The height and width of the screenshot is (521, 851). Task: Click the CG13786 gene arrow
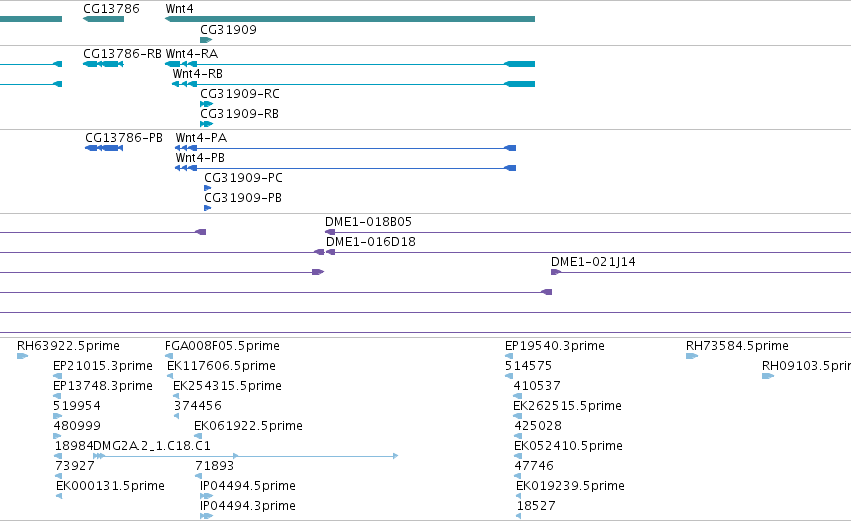[x=103, y=19]
